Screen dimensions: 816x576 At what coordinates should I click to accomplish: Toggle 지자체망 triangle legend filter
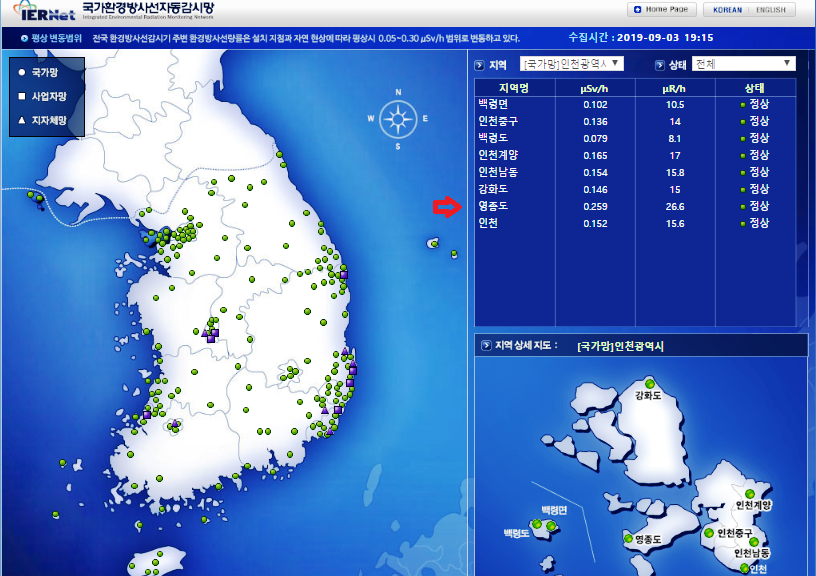pos(22,121)
